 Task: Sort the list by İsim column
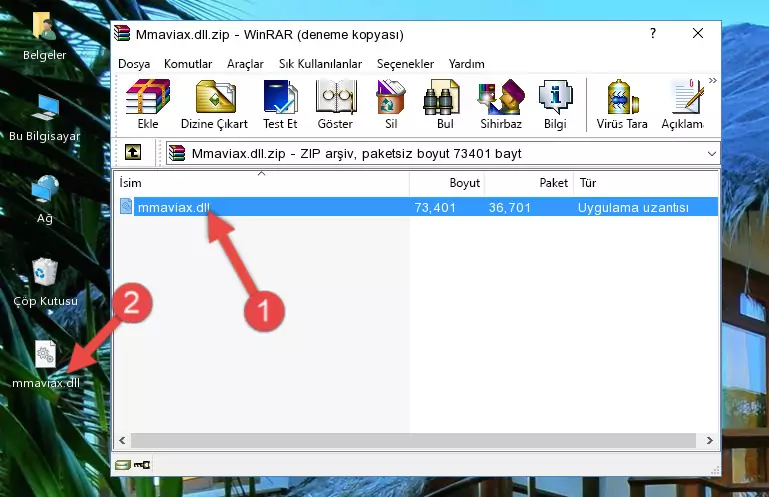[x=262, y=183]
